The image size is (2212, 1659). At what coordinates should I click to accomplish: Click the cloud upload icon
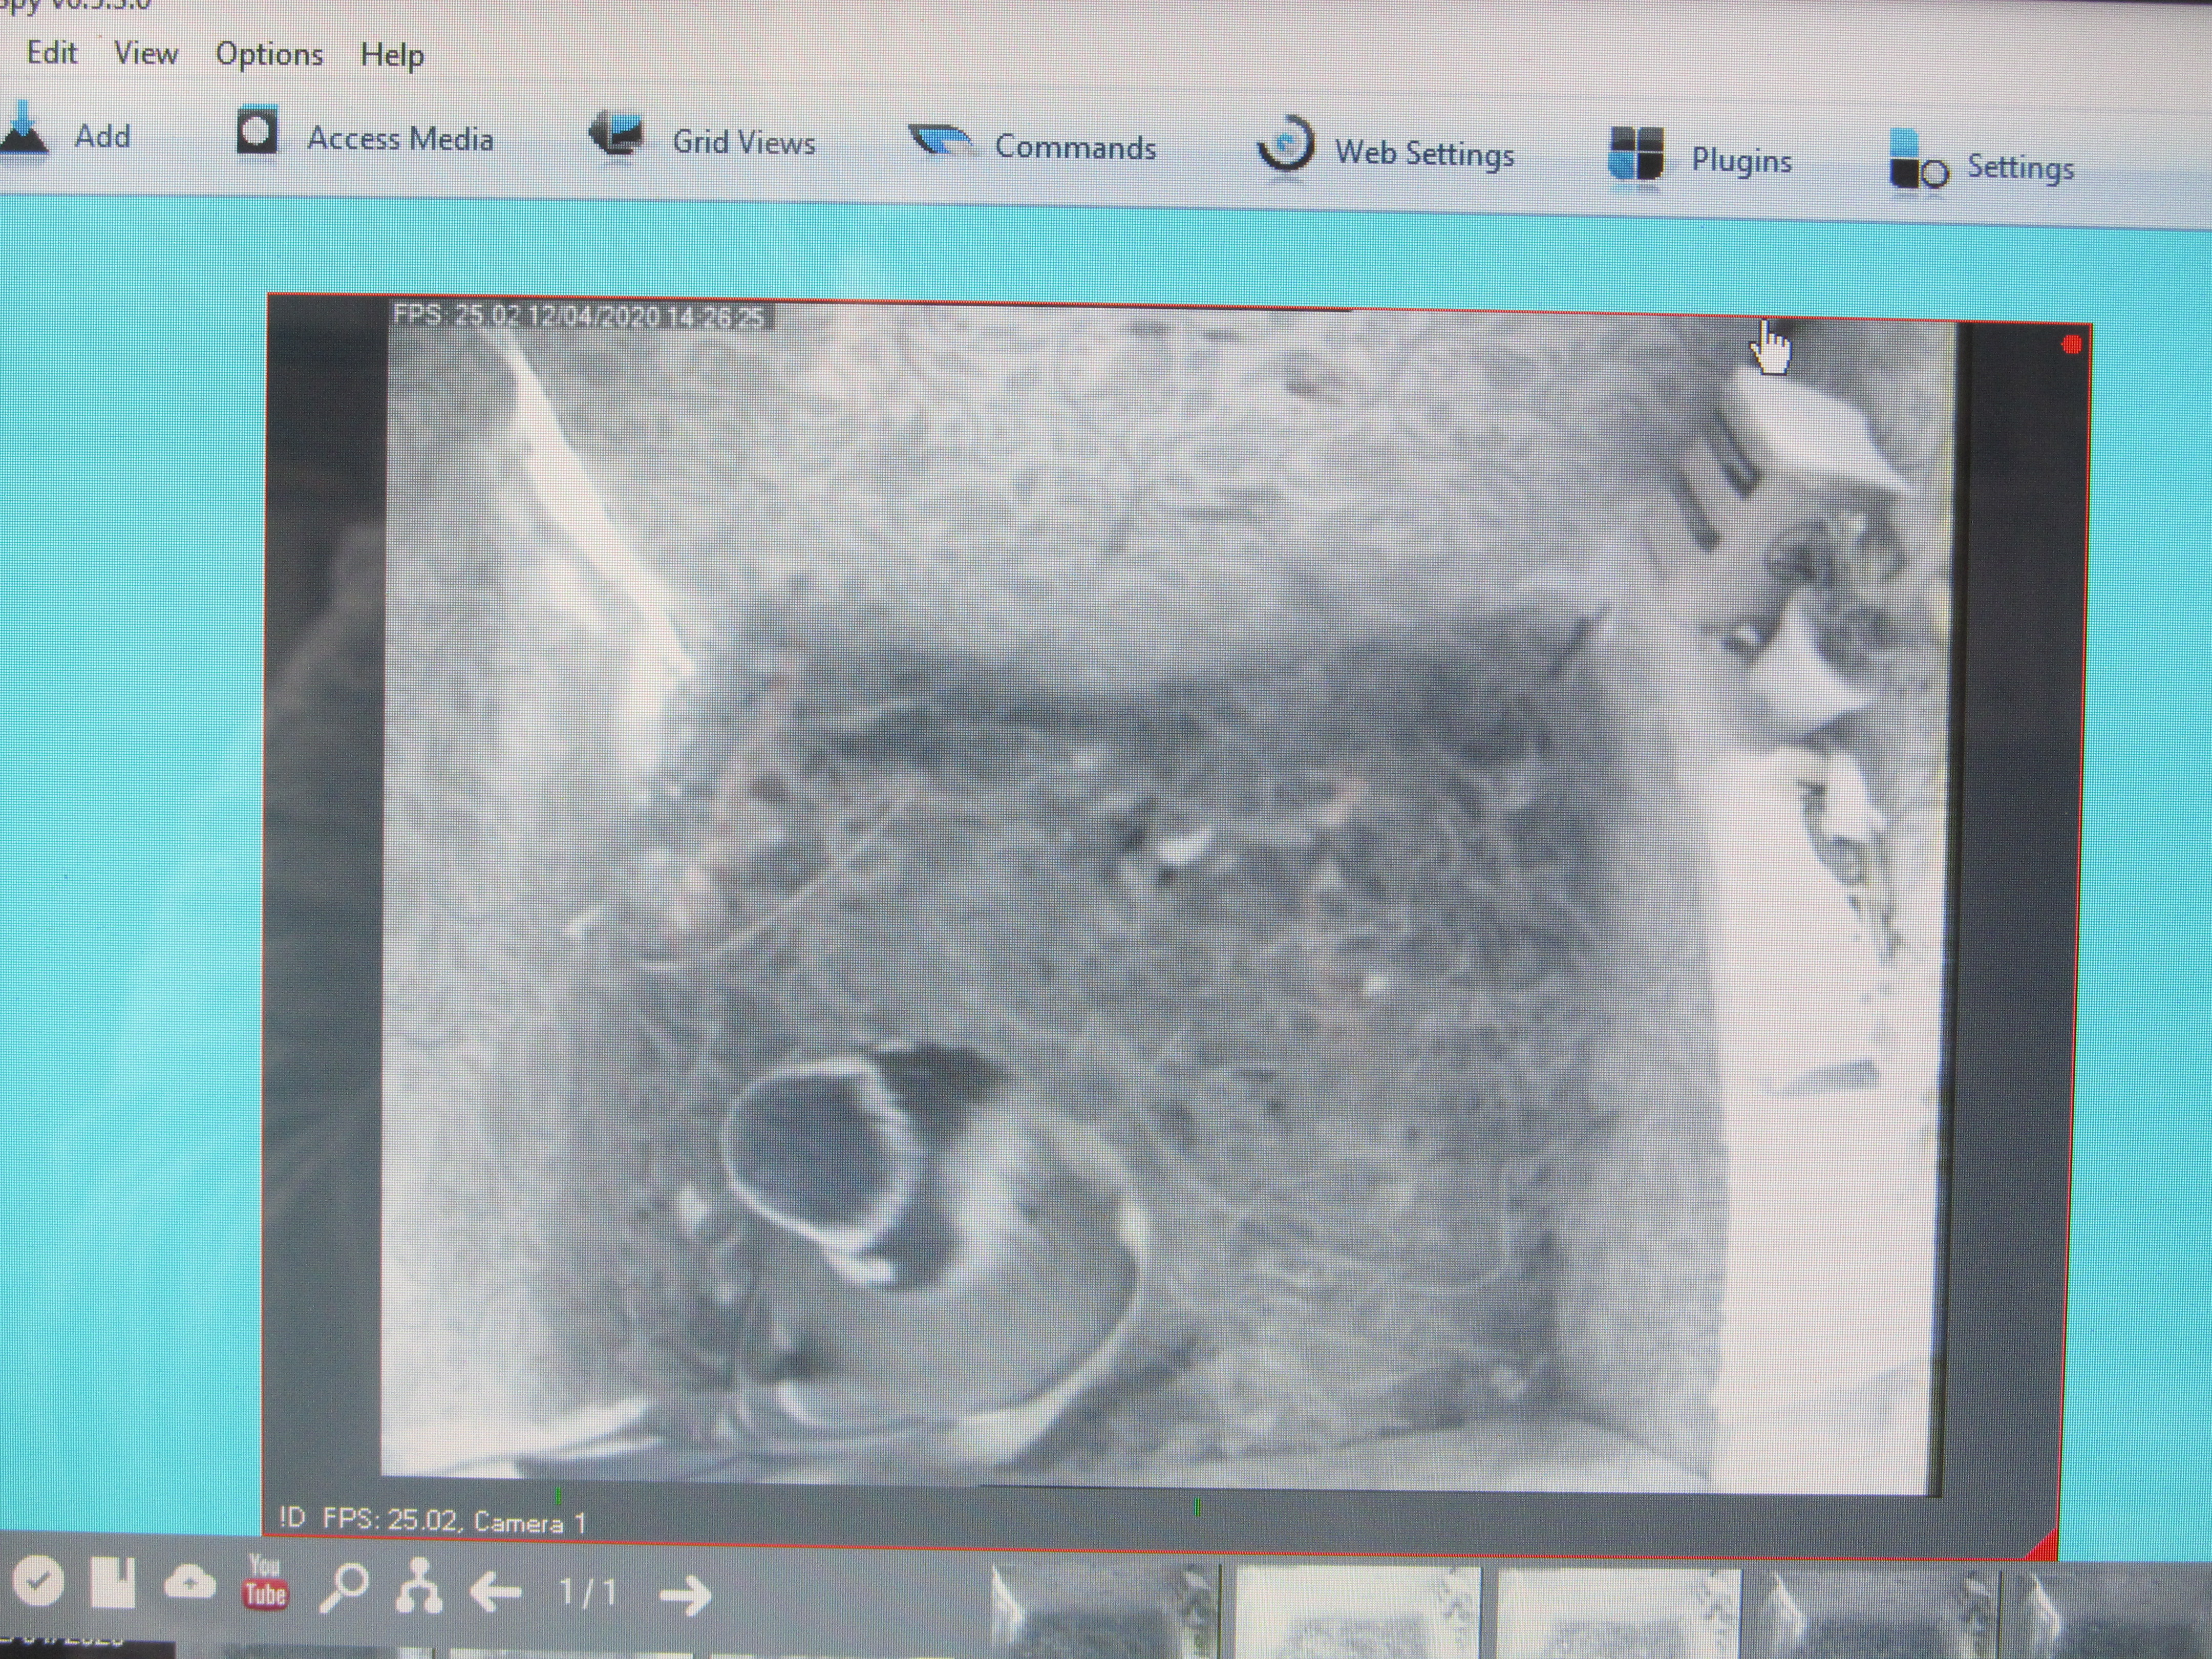pyautogui.click(x=189, y=1582)
